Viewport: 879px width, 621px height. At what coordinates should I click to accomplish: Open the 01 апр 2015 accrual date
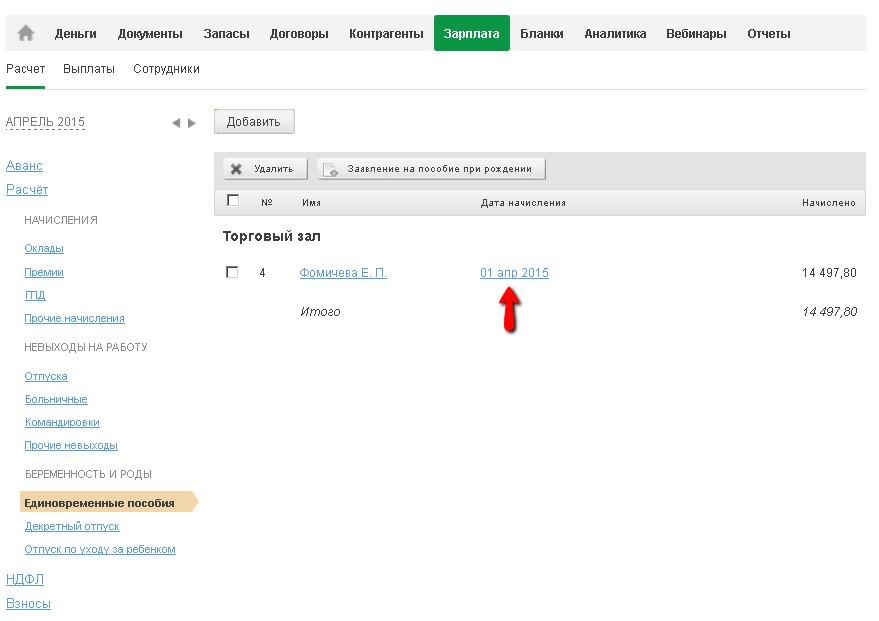514,272
